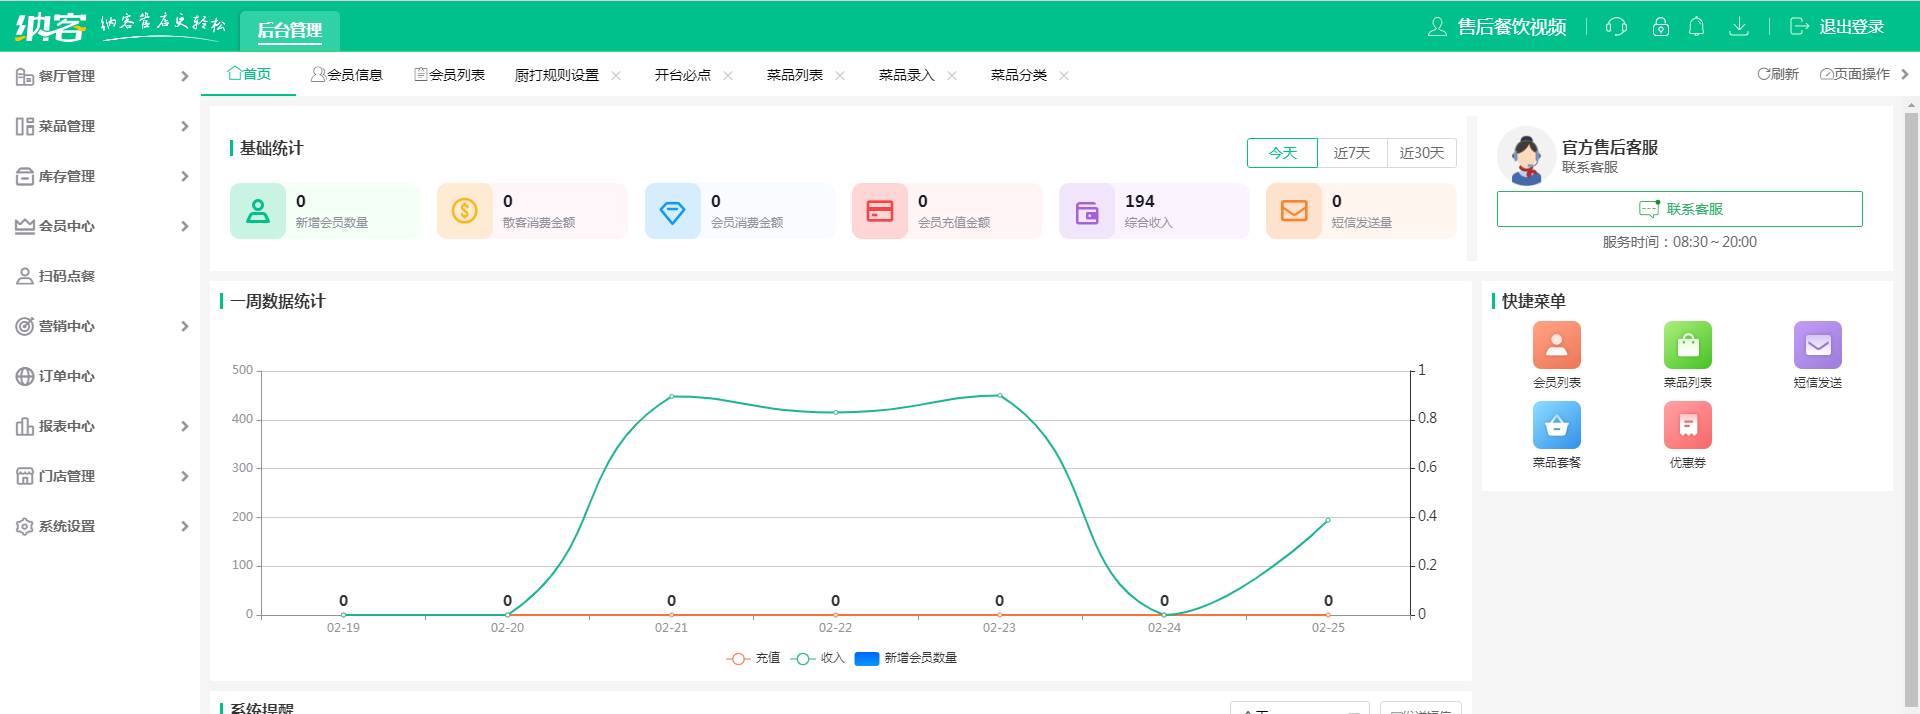Click 退出登录 to log out
This screenshot has width=1920, height=714.
coord(1837,27)
